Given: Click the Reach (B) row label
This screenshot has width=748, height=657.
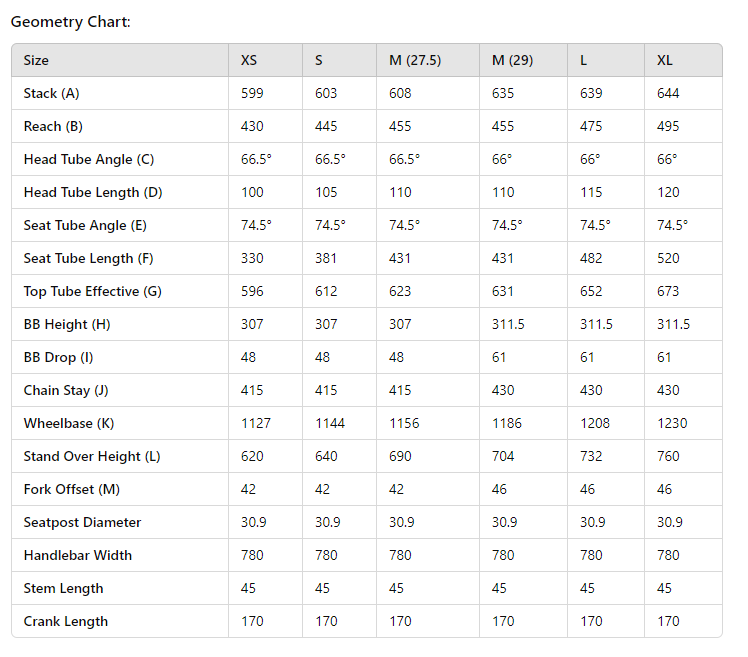Looking at the screenshot, I should point(52,126).
